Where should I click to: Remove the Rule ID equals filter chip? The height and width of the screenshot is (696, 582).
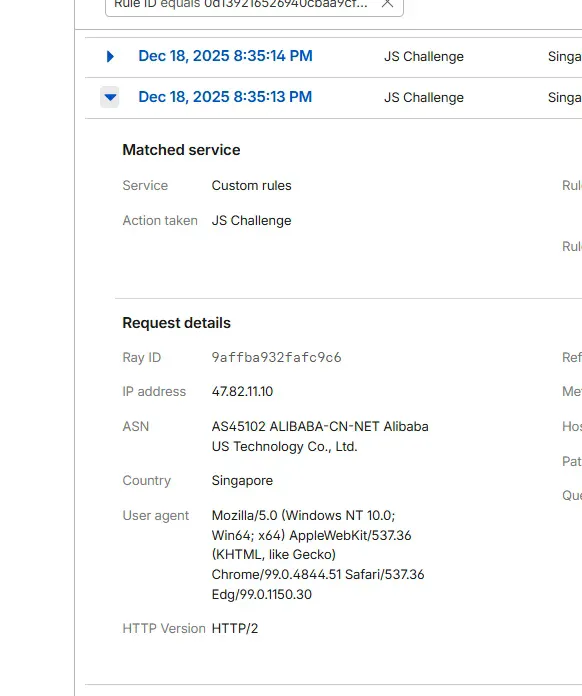[x=387, y=4]
